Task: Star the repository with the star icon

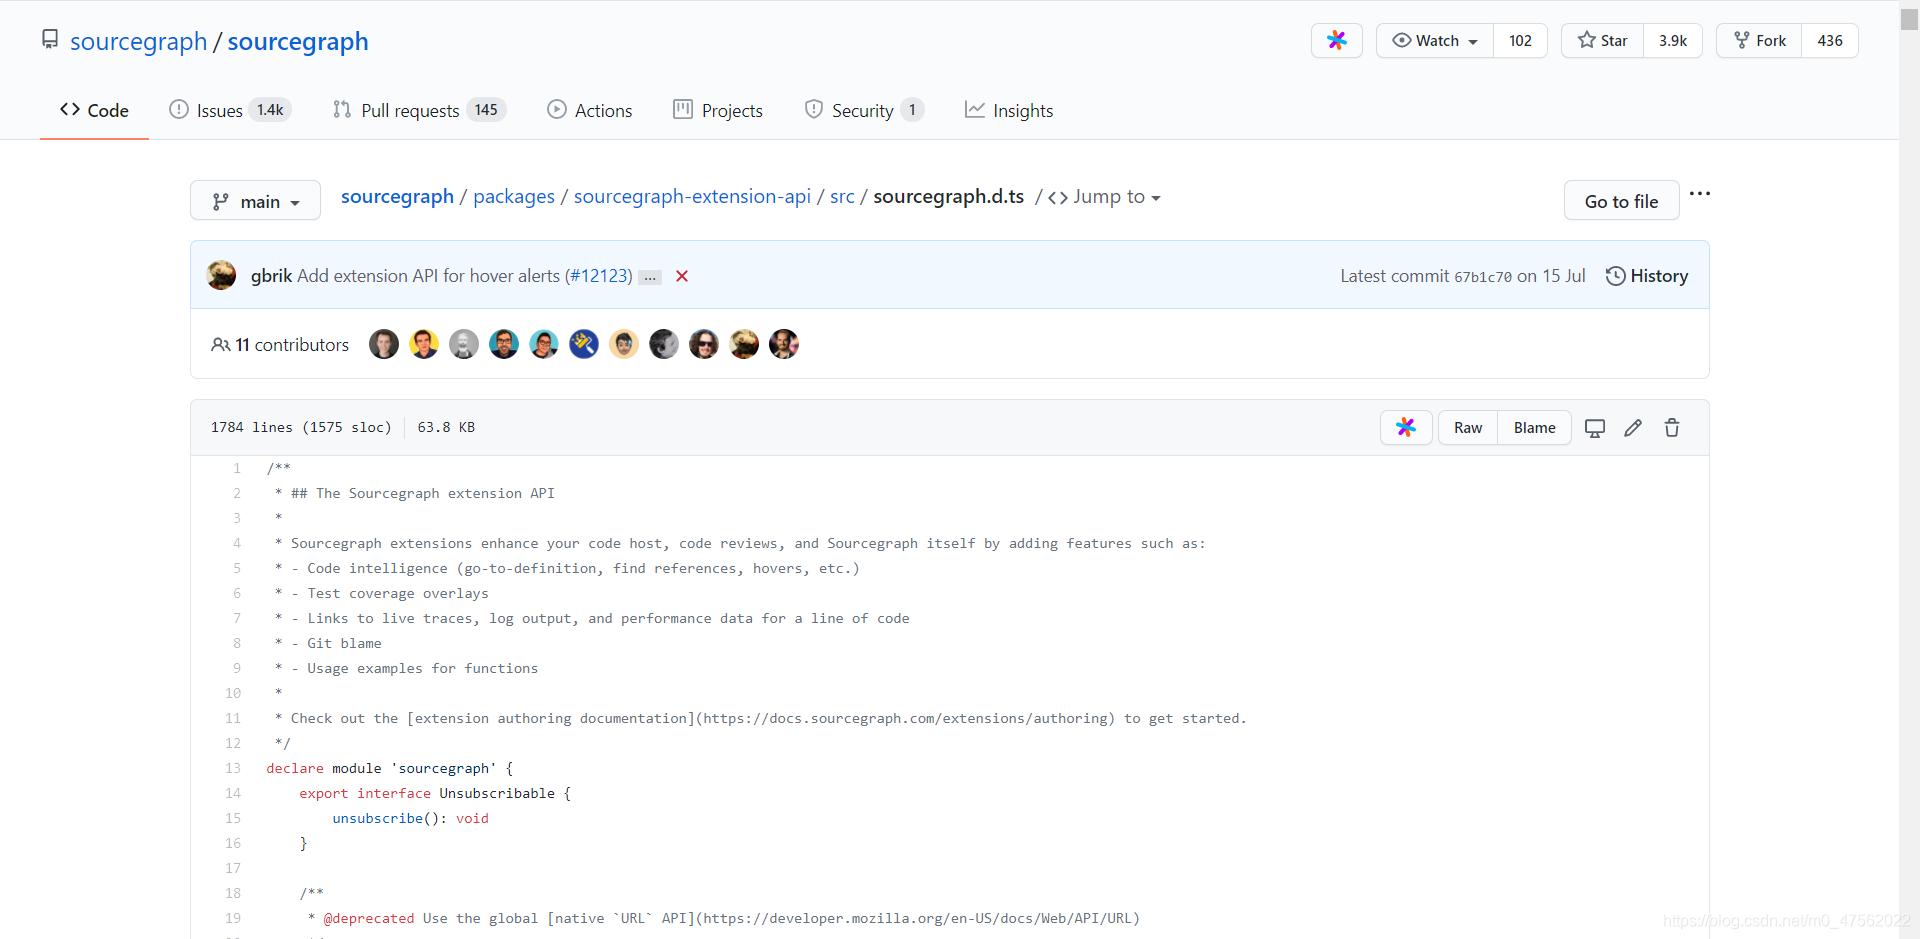Action: pos(1585,40)
